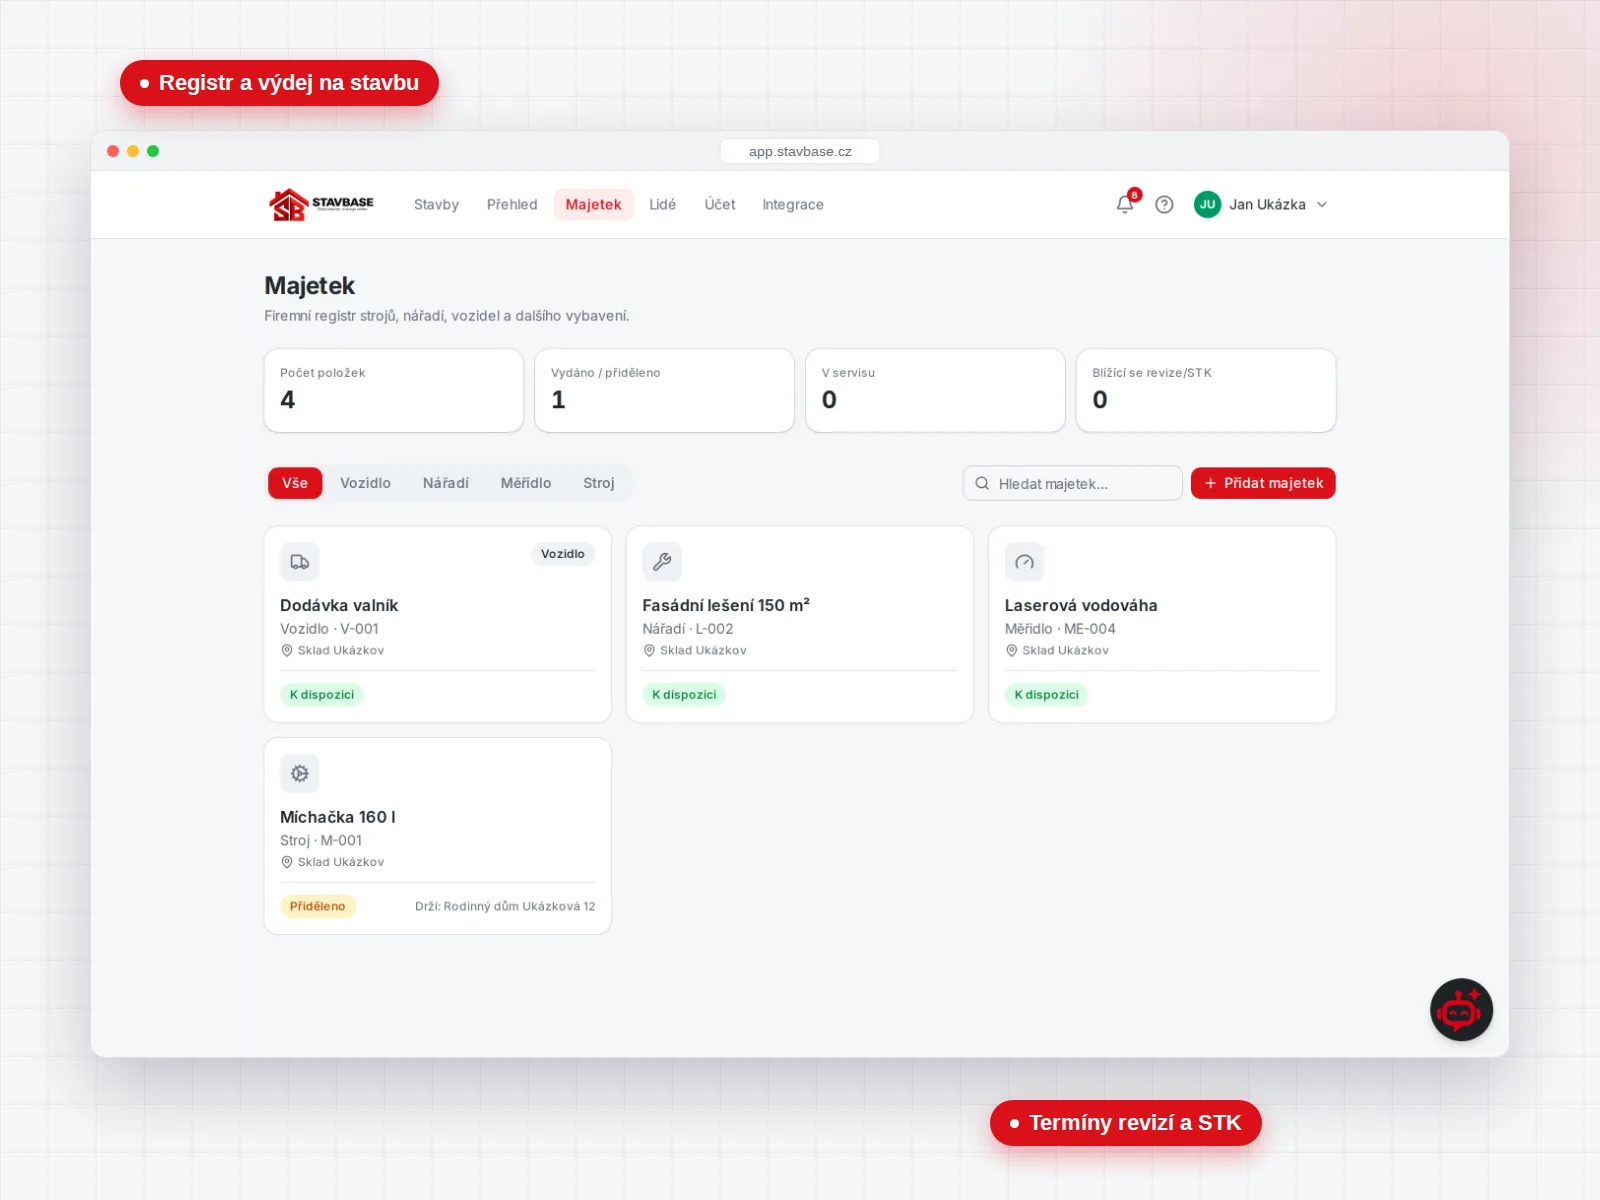
Task: Click the location pin on Dodávka valník card
Action: [287, 650]
